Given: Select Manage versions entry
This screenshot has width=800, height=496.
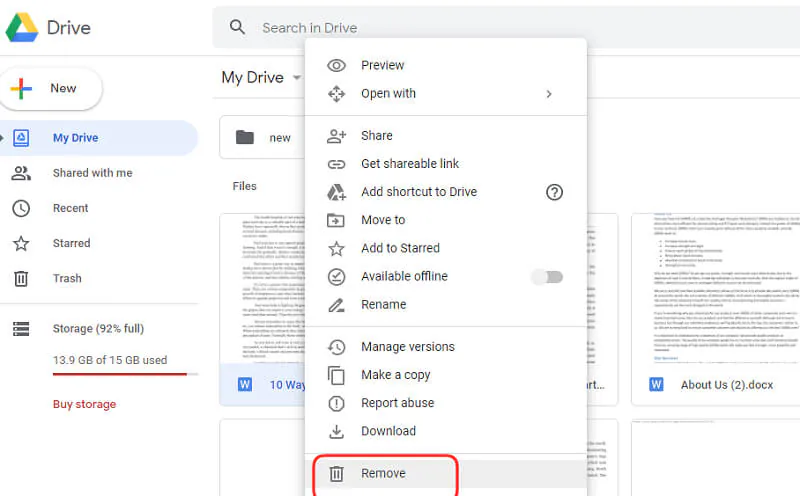Looking at the screenshot, I should click(x=446, y=347).
